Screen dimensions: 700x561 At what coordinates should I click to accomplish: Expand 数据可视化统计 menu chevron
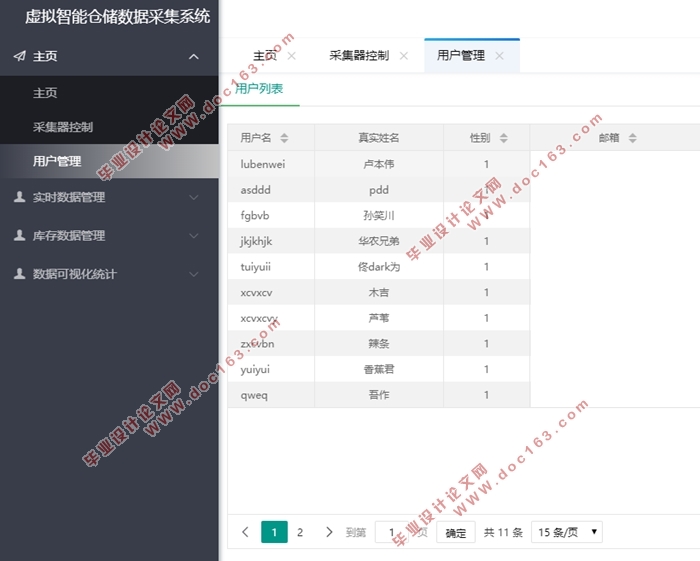click(193, 274)
